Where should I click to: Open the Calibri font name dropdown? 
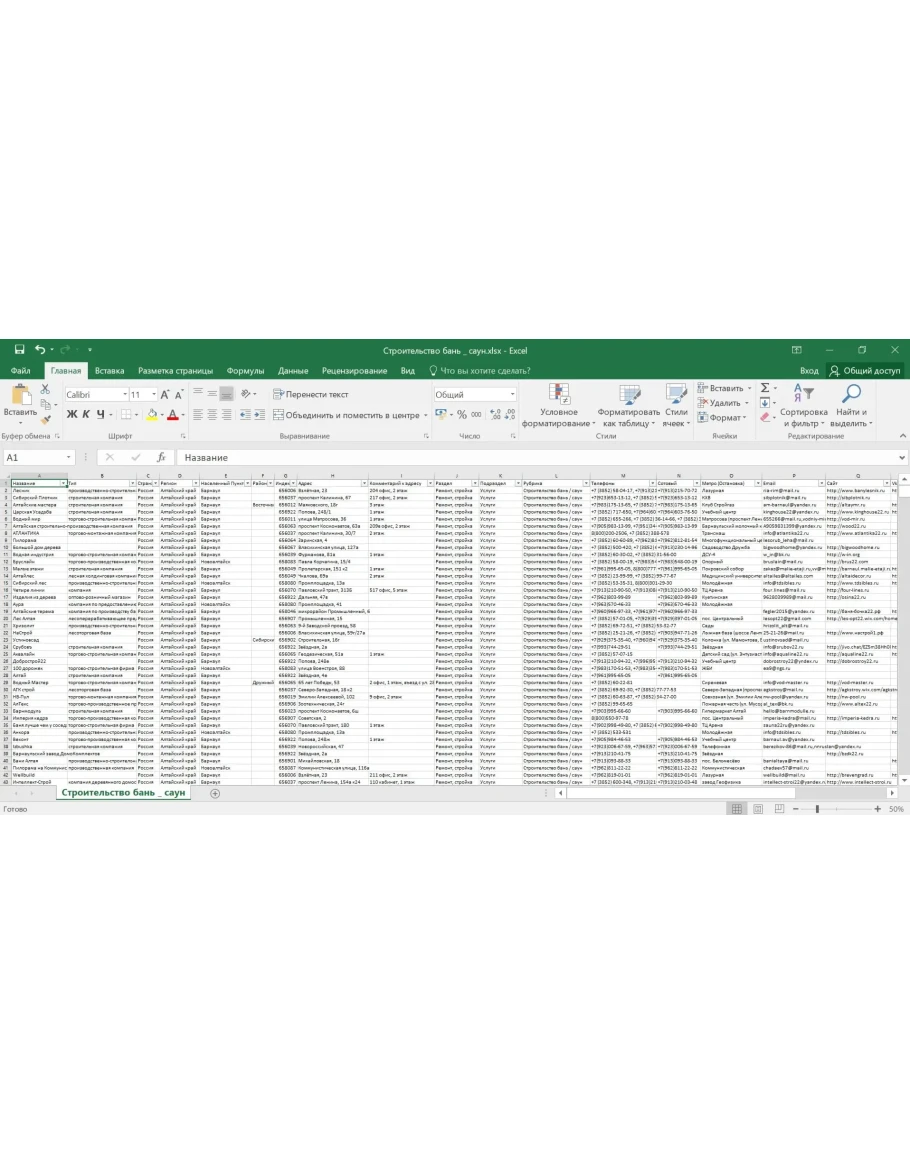tap(125, 395)
